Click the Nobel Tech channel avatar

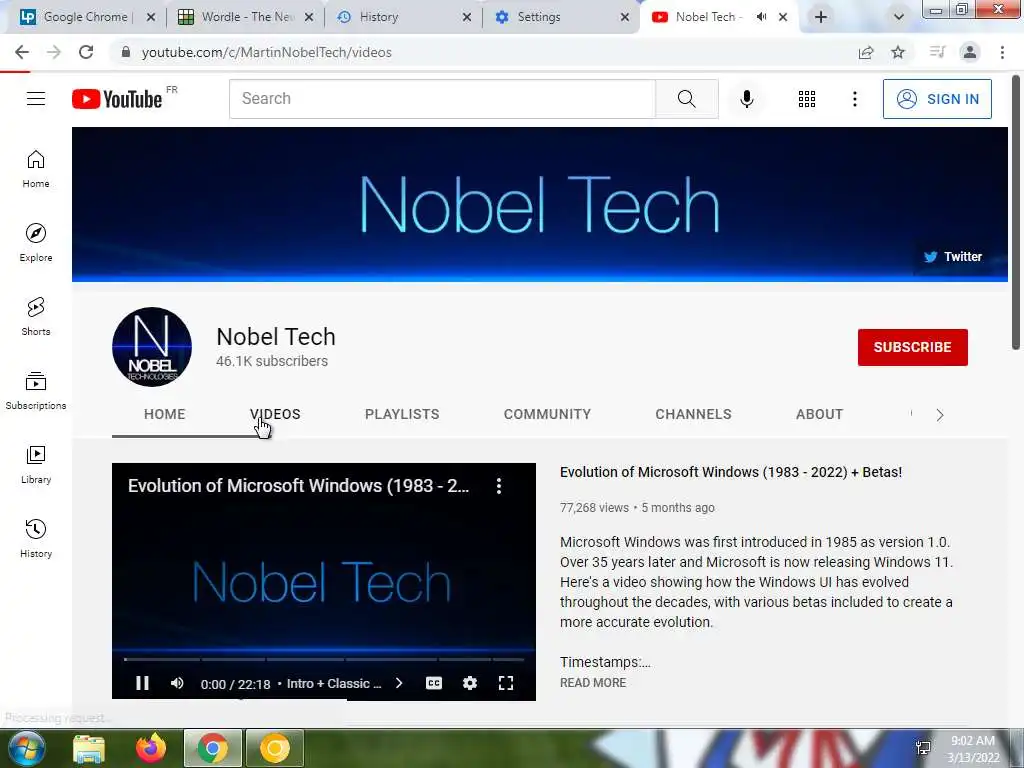(x=152, y=347)
